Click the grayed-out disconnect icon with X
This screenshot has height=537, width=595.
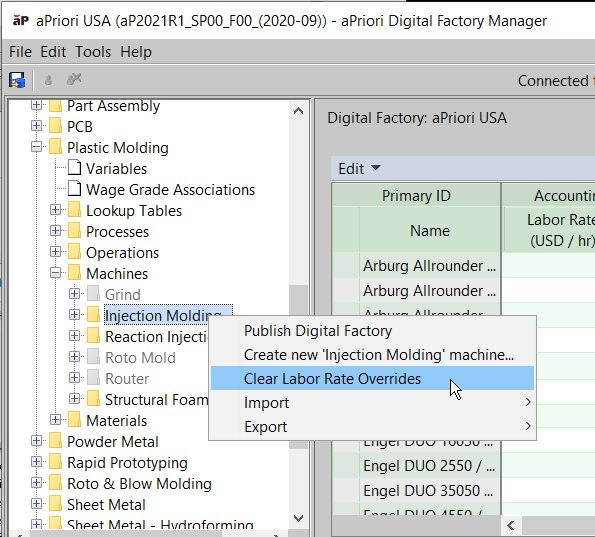74,79
